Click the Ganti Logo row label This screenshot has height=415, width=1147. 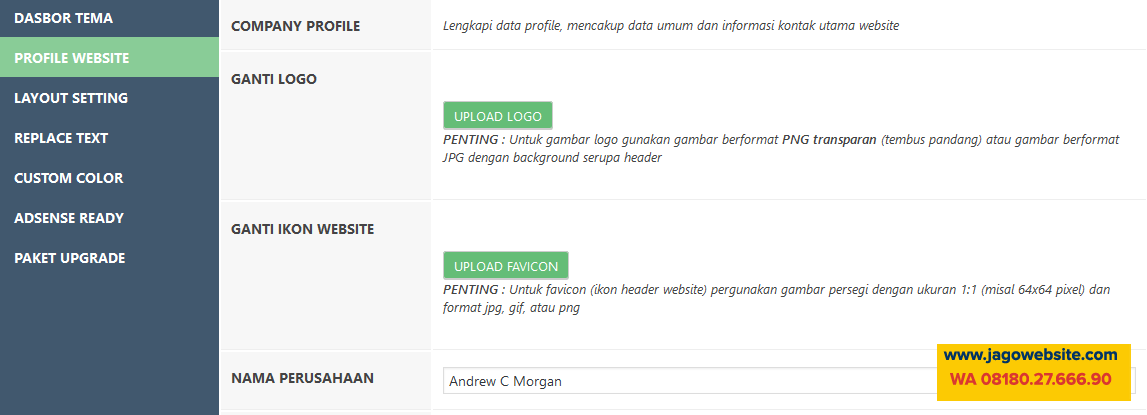pyautogui.click(x=273, y=79)
